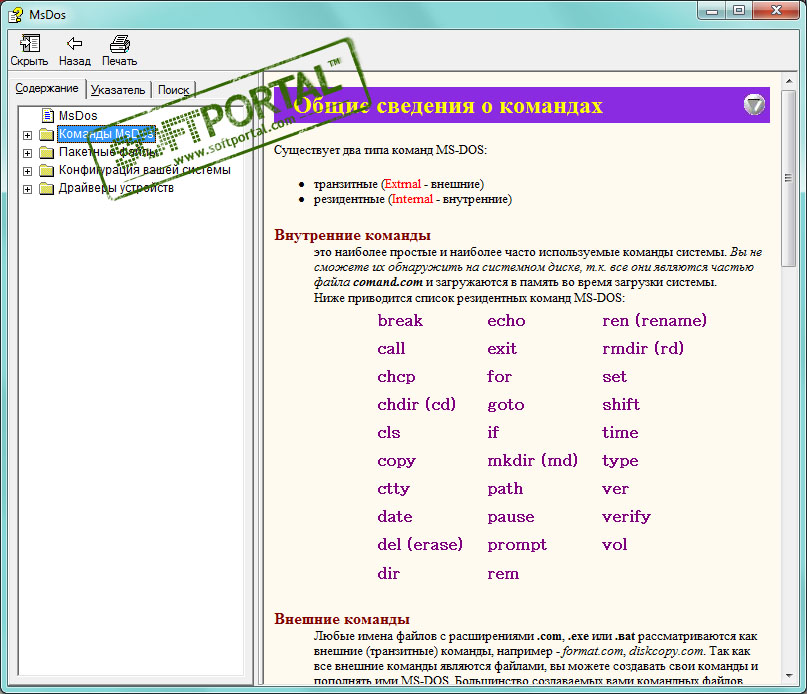Open the del (erase) command link
Viewport: 807px width, 694px height.
click(x=420, y=545)
